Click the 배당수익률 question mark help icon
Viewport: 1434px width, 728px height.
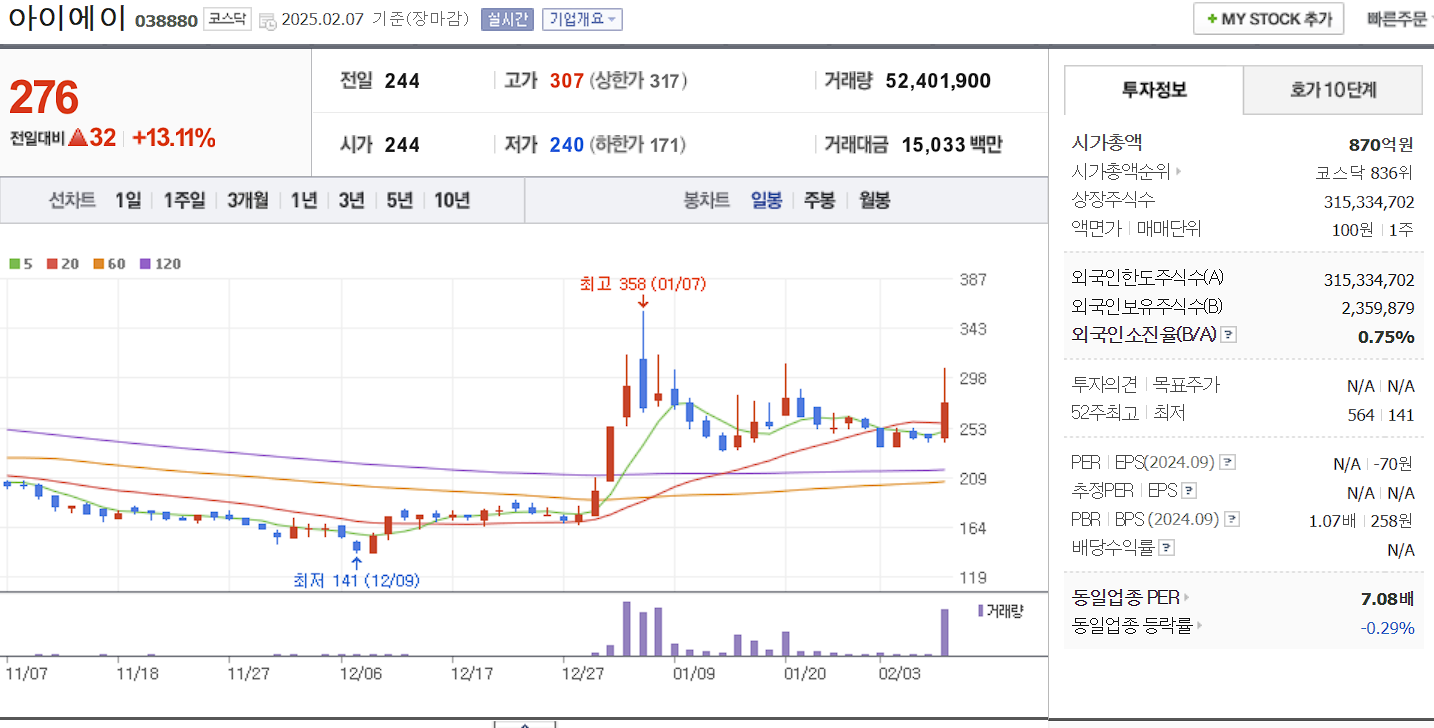[x=1165, y=547]
